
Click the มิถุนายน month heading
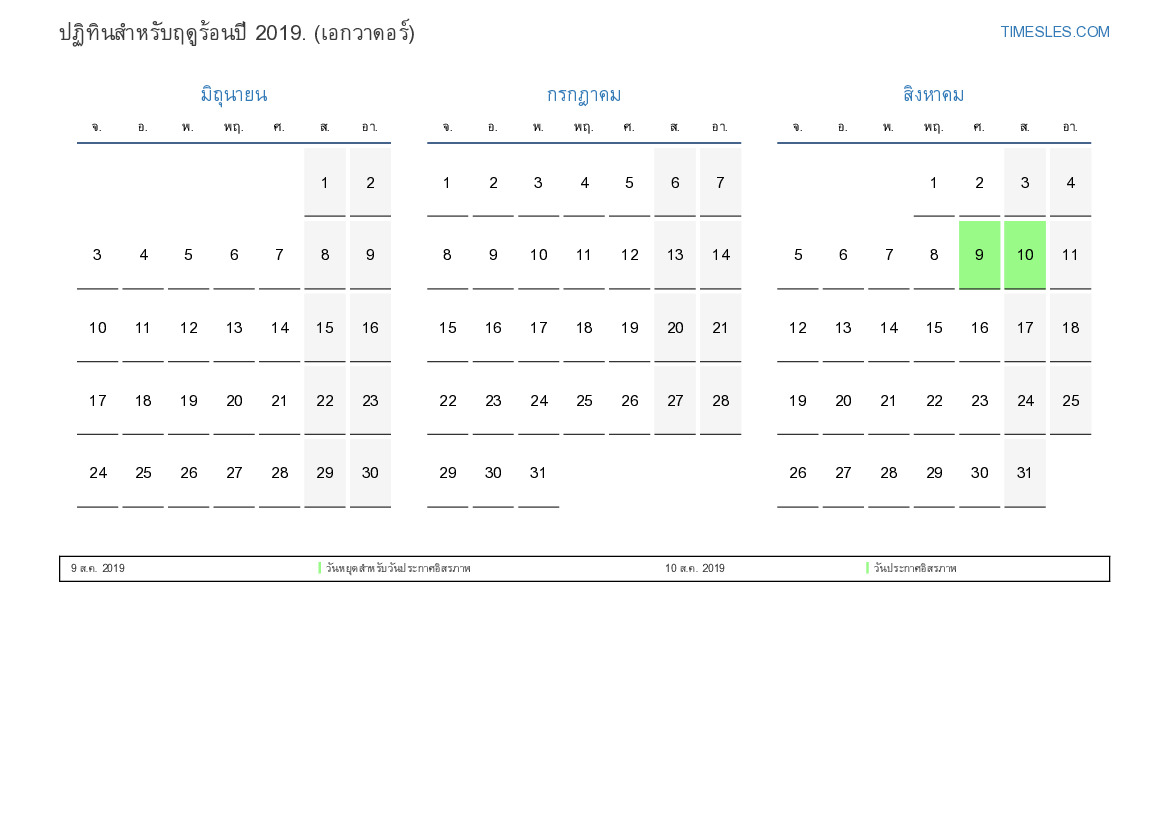pos(233,95)
